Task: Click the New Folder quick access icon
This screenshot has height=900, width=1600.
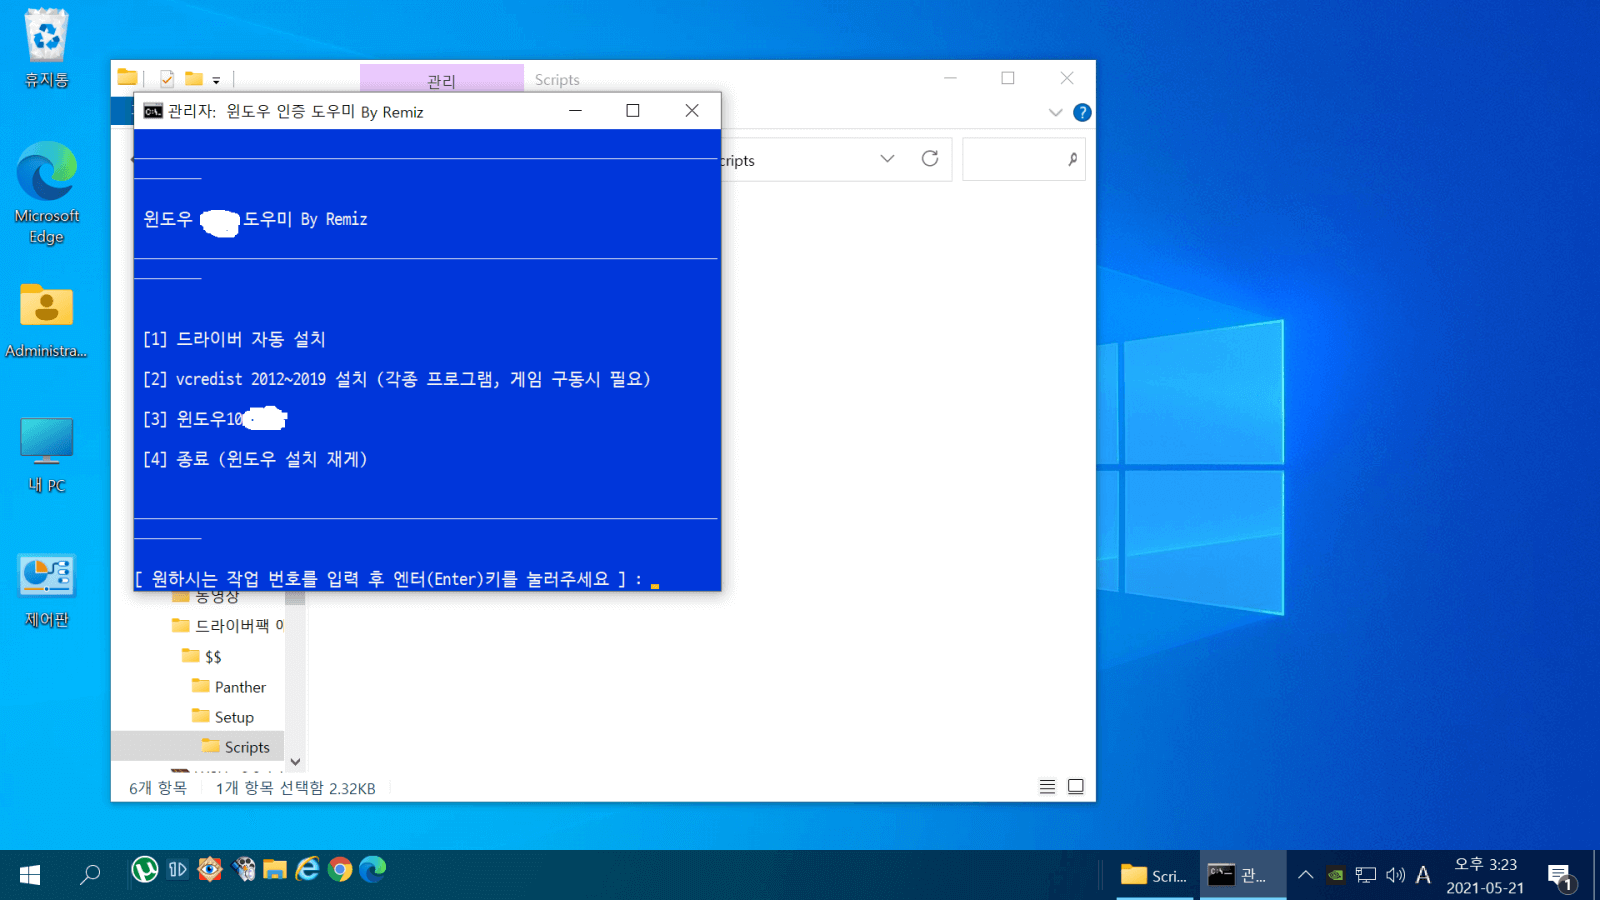Action: tap(194, 78)
